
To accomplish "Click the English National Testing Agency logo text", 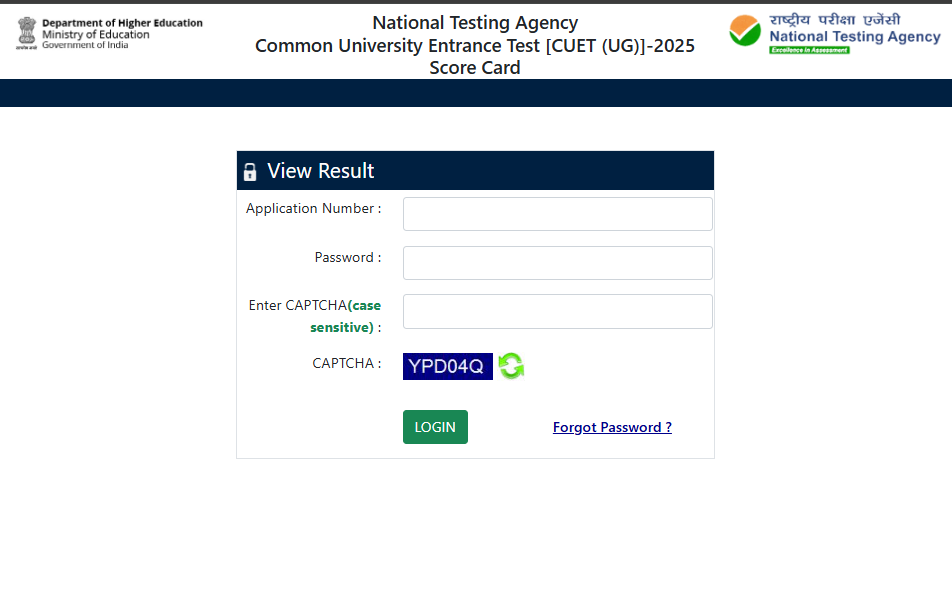I will click(855, 37).
